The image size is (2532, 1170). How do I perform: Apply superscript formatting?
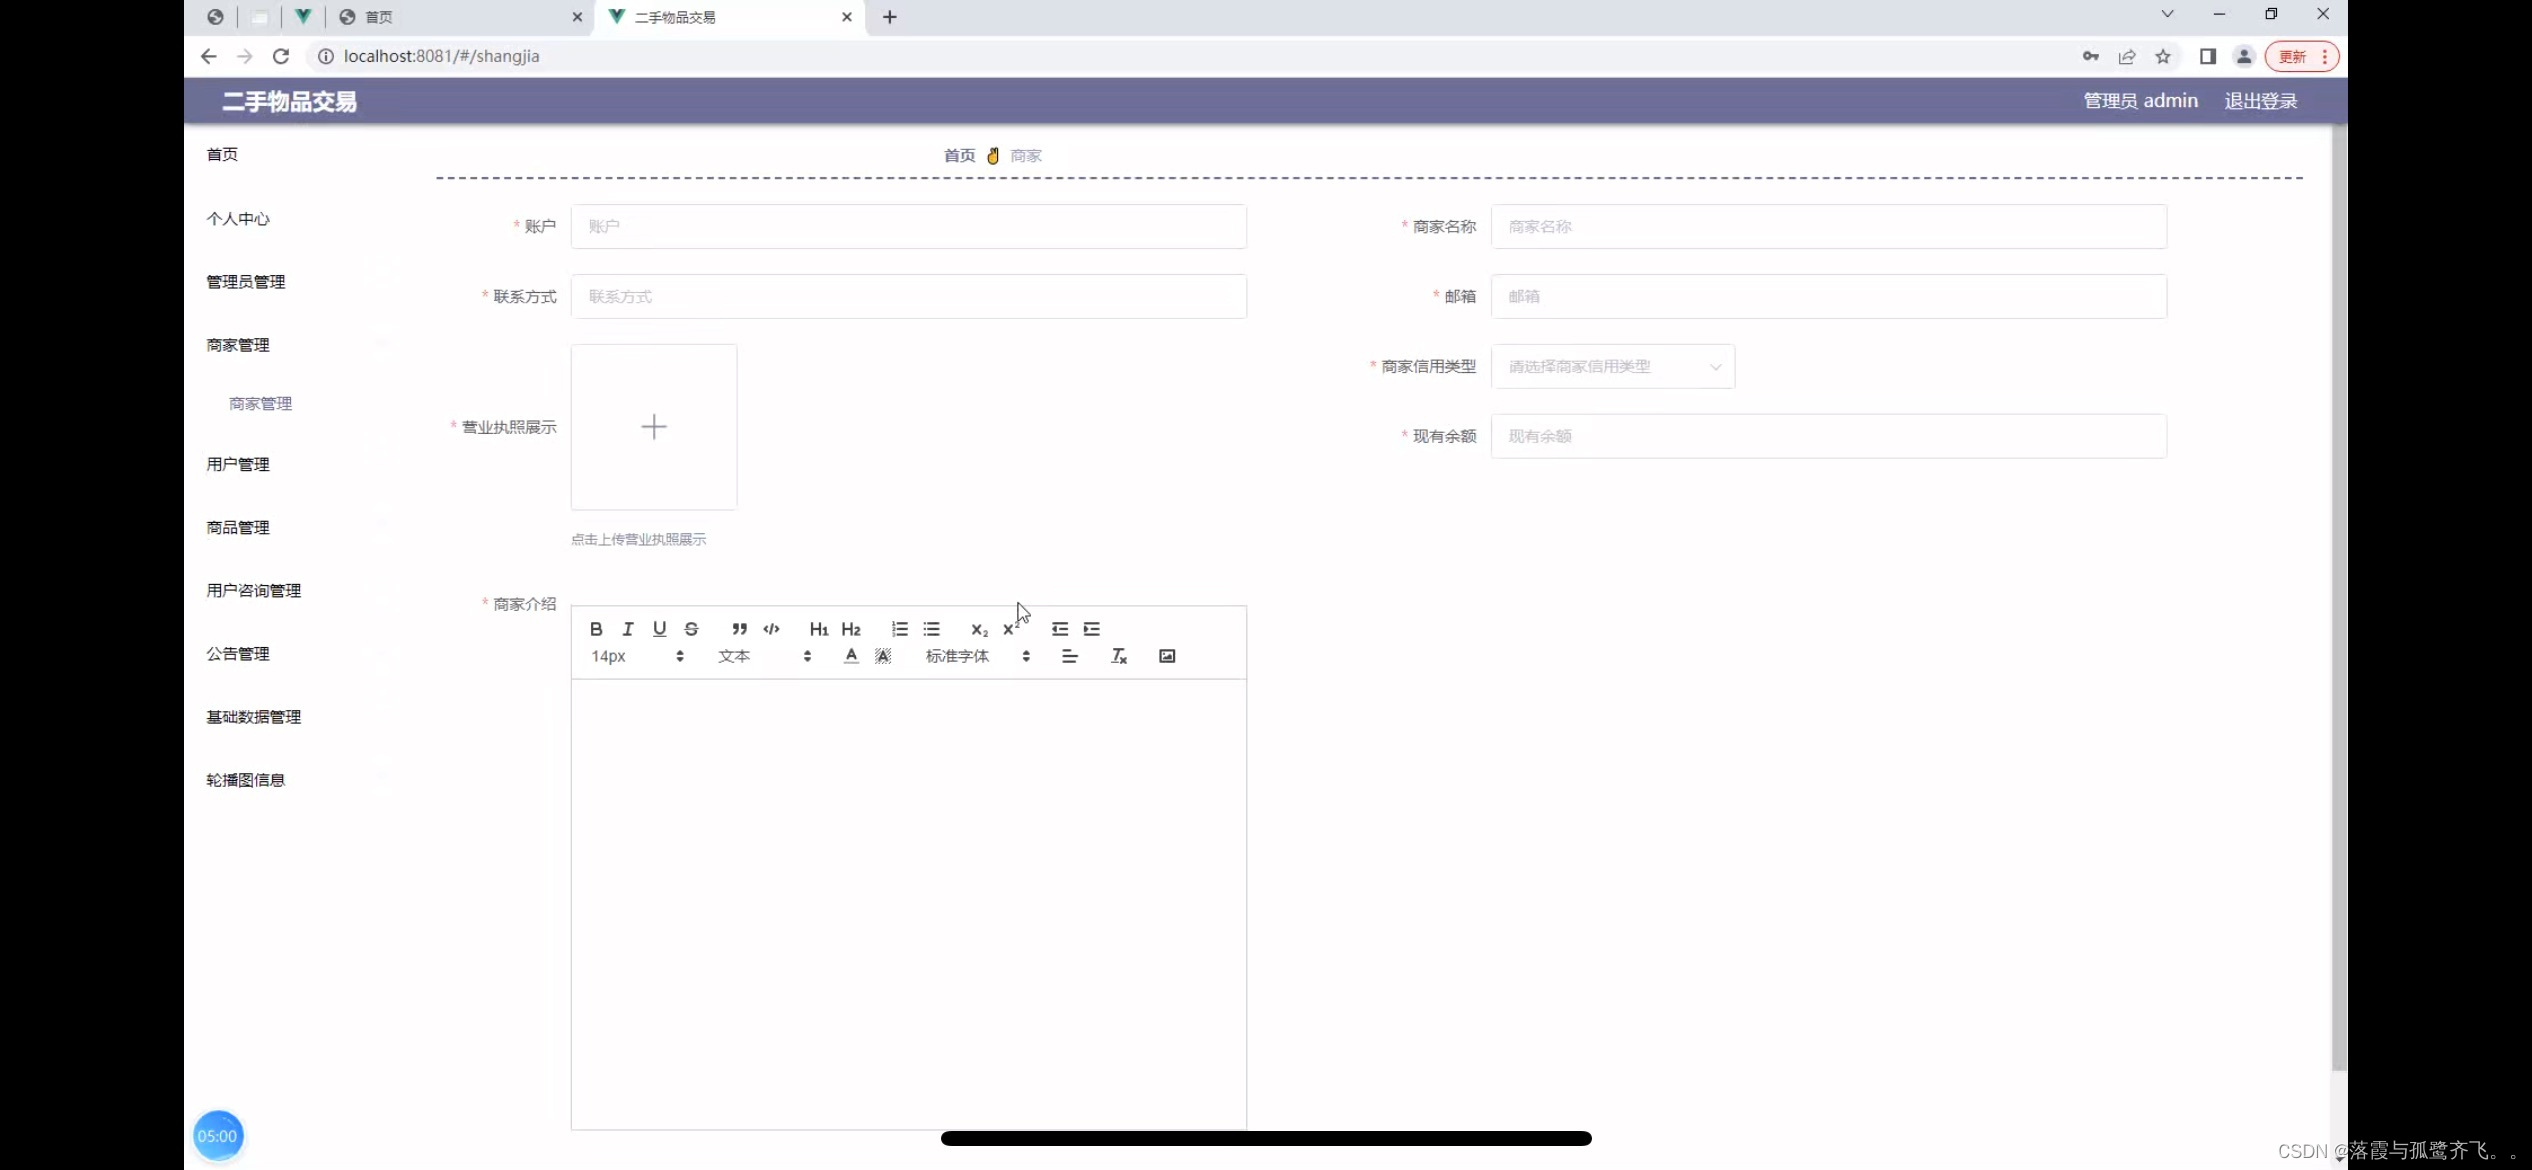(x=1011, y=629)
